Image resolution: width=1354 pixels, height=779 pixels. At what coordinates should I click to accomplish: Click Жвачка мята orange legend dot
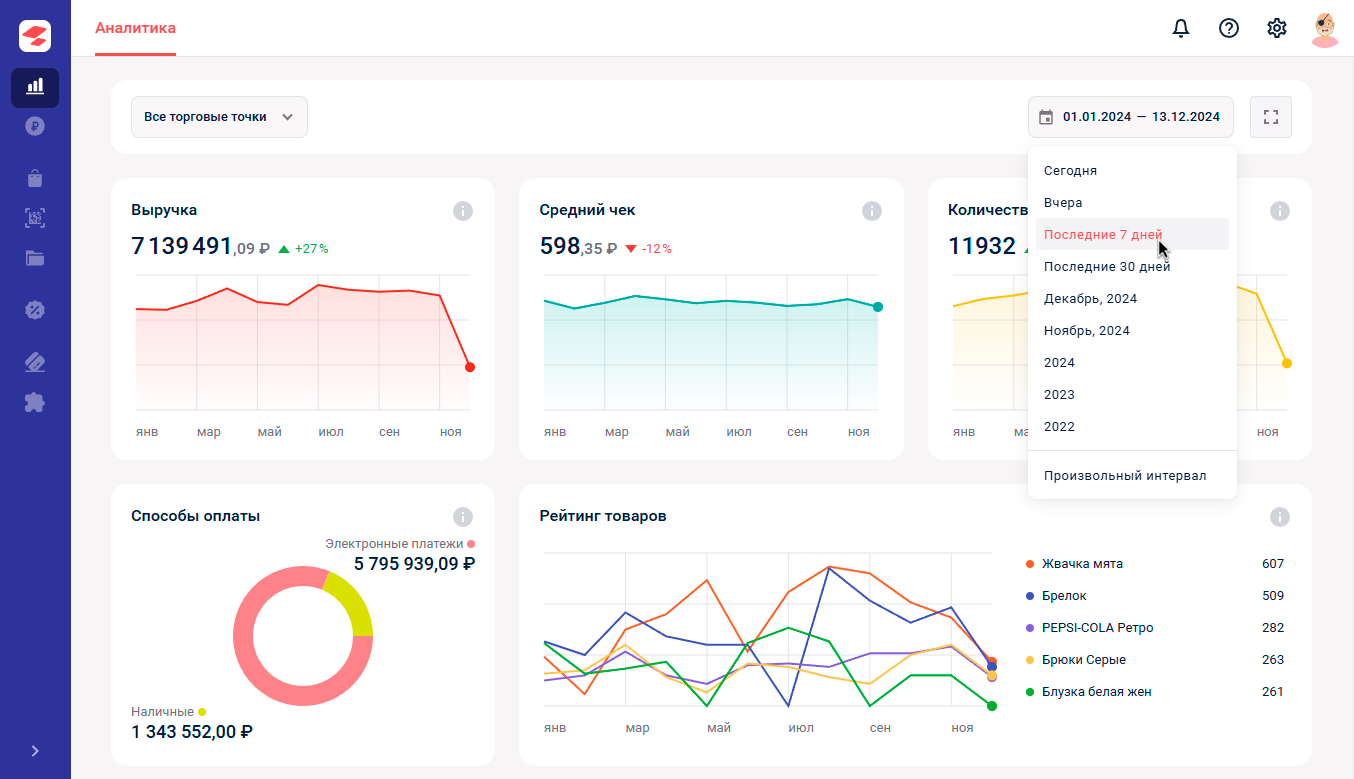coord(1030,564)
